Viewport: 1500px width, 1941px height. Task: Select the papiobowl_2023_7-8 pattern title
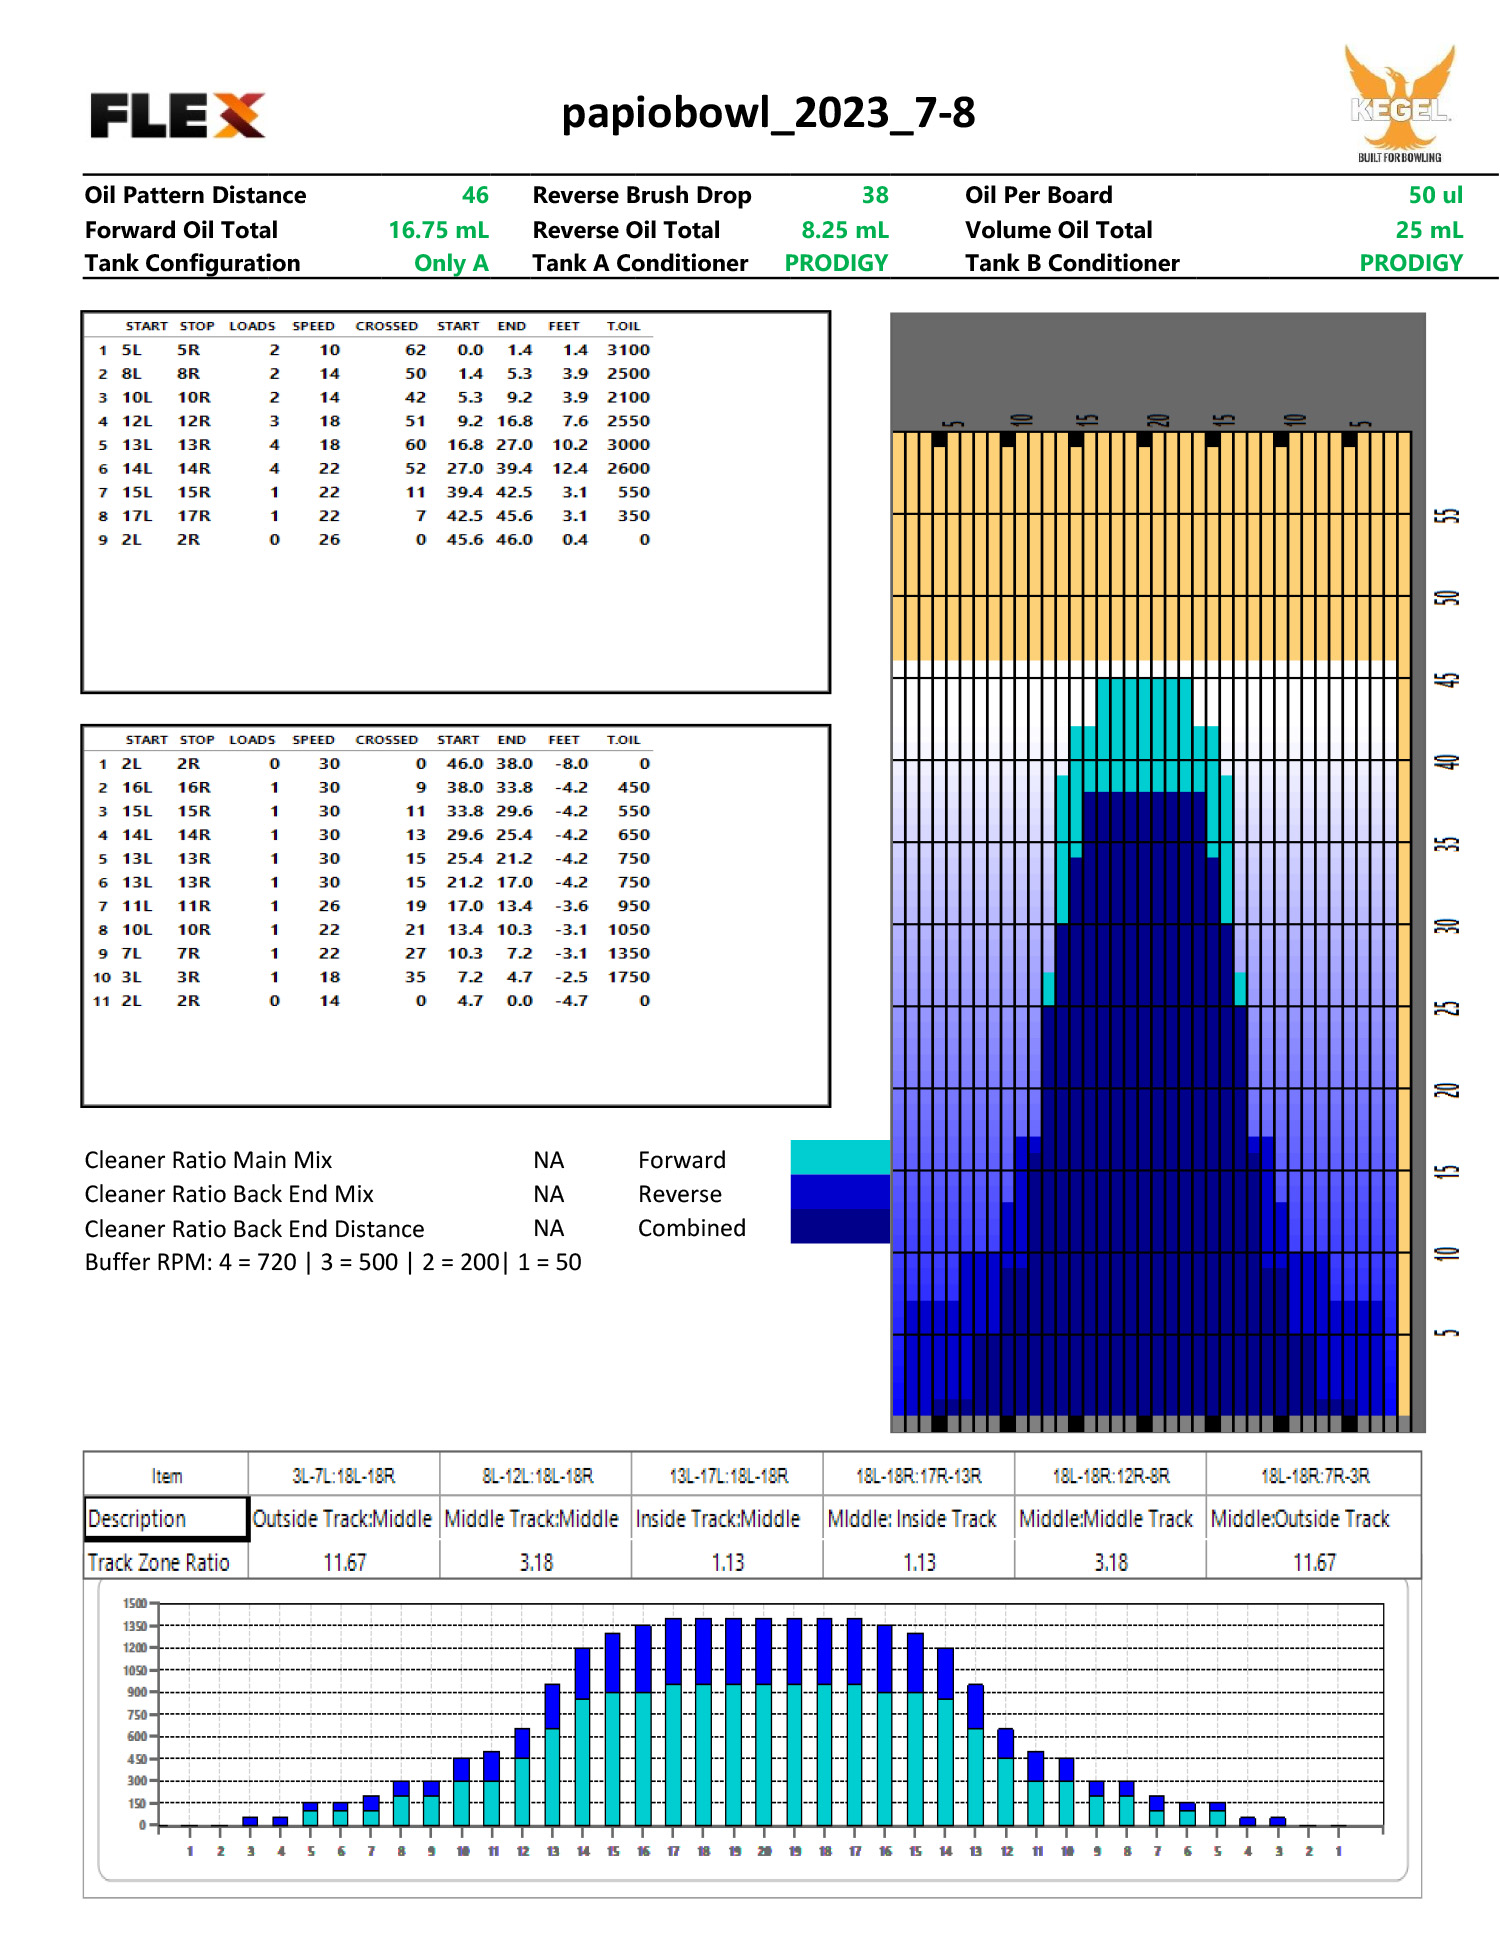[x=767, y=113]
